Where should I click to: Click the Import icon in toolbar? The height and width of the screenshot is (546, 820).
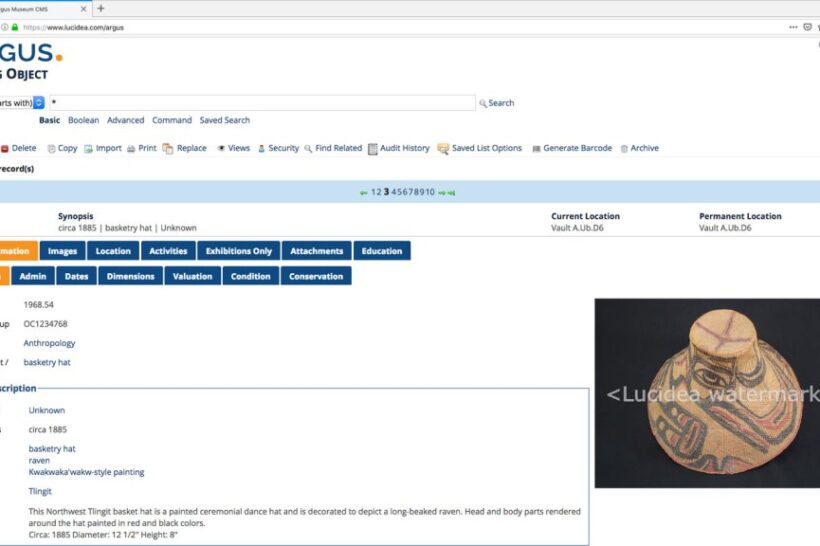tap(89, 148)
